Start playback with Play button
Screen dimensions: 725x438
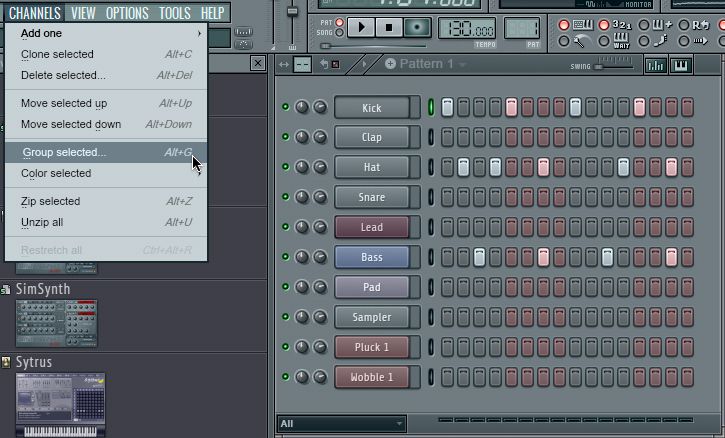pos(361,27)
